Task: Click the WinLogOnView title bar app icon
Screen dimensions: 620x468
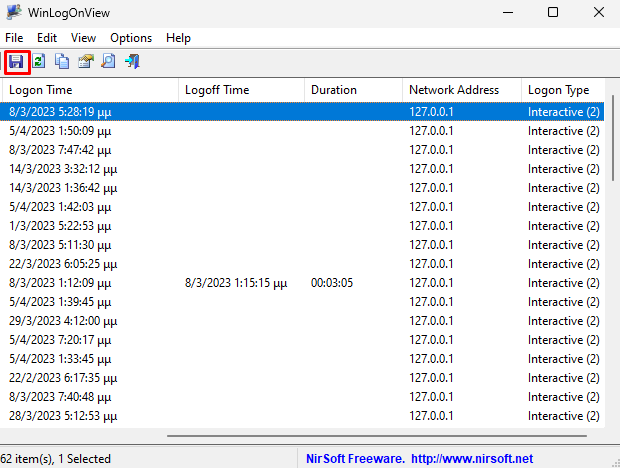Action: point(14,13)
